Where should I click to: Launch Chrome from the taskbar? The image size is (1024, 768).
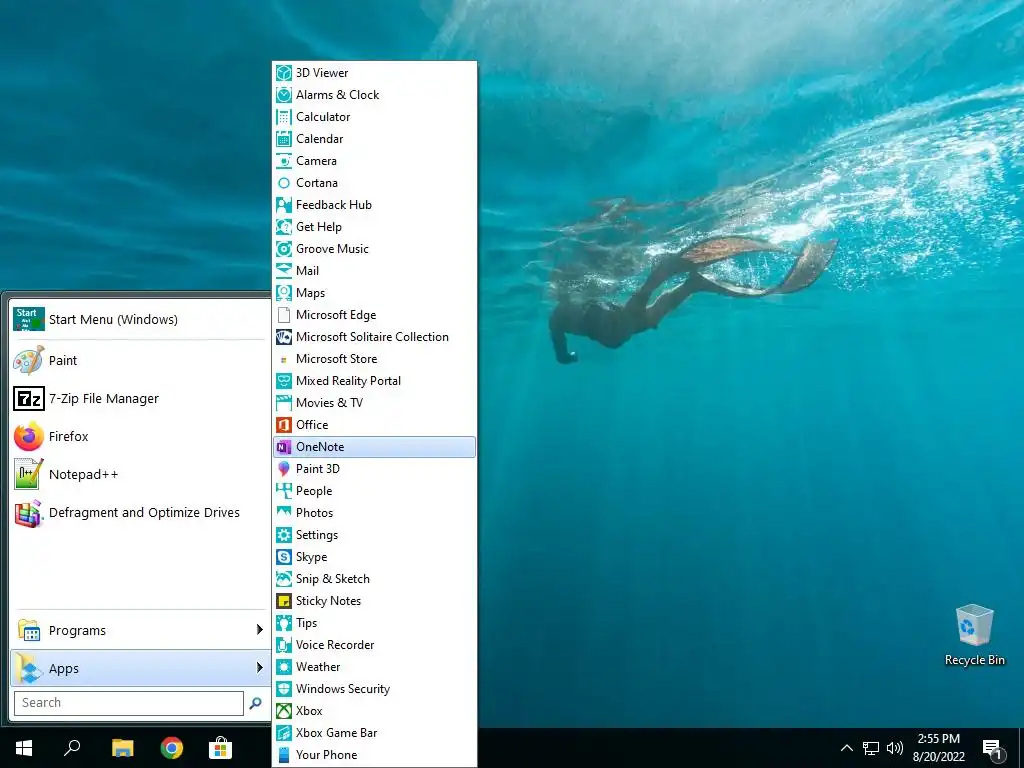[172, 748]
